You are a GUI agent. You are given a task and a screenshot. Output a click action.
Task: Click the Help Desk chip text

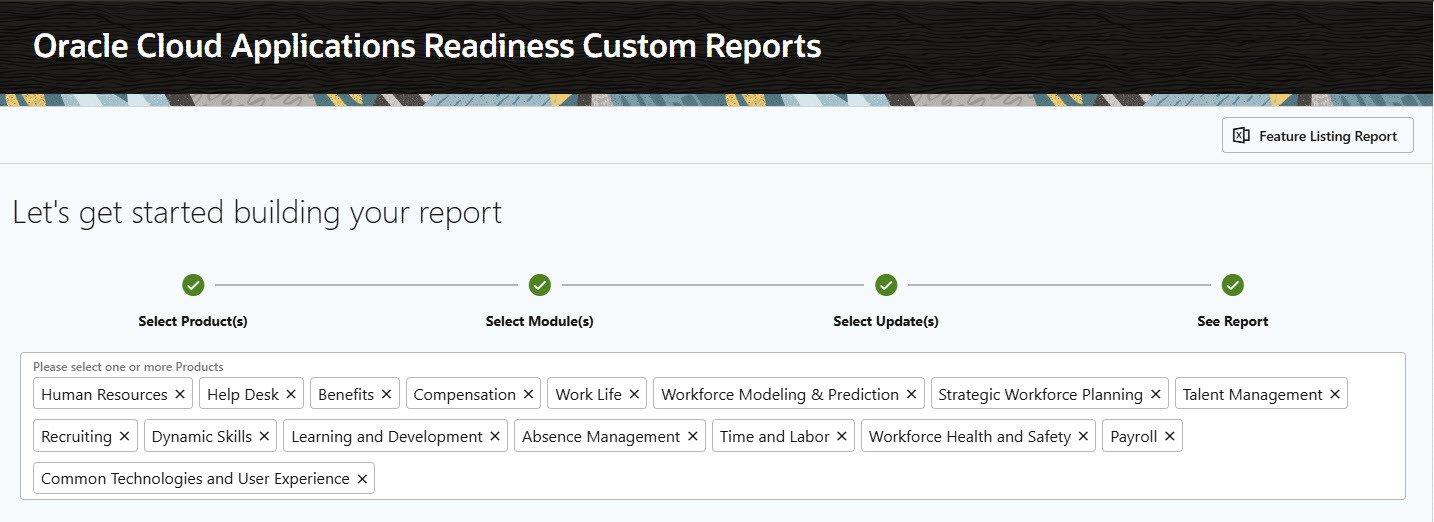(243, 394)
